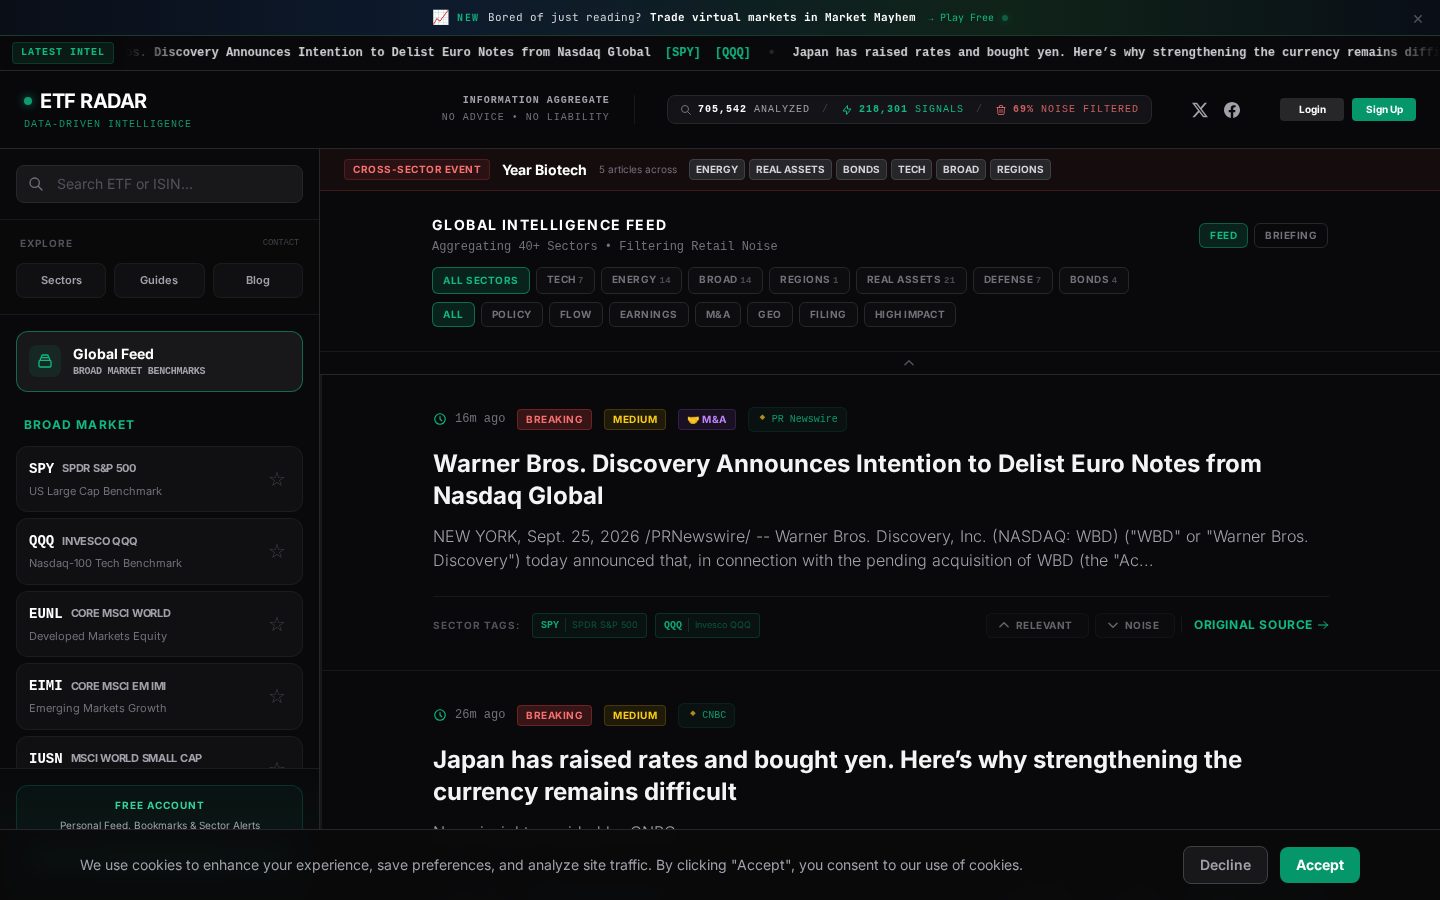Click the analyzed count magnifier icon
The width and height of the screenshot is (1440, 900).
685,110
